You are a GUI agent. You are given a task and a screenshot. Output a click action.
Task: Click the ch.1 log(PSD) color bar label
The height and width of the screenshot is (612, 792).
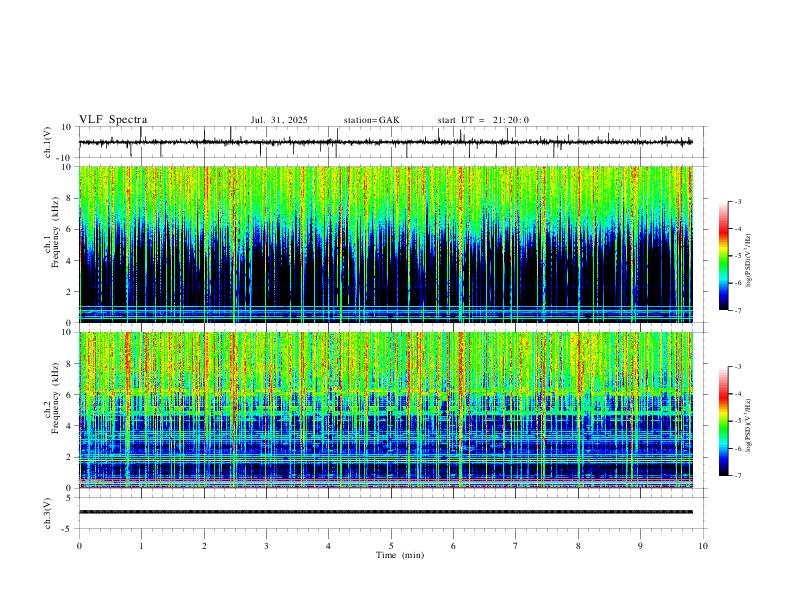(748, 261)
